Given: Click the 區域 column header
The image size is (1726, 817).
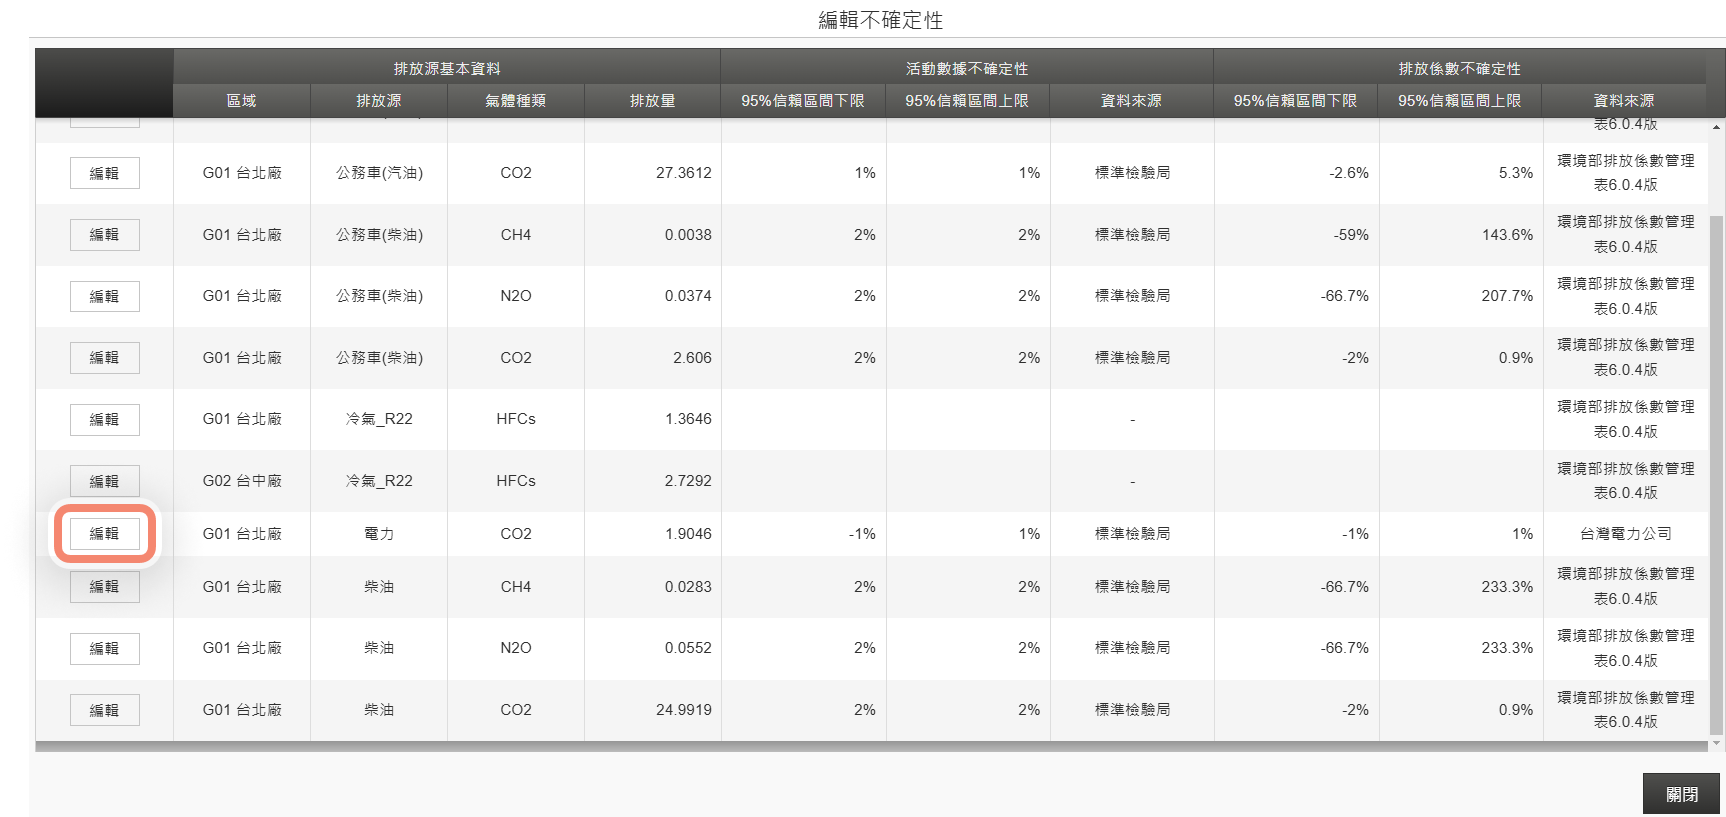Looking at the screenshot, I should [242, 101].
